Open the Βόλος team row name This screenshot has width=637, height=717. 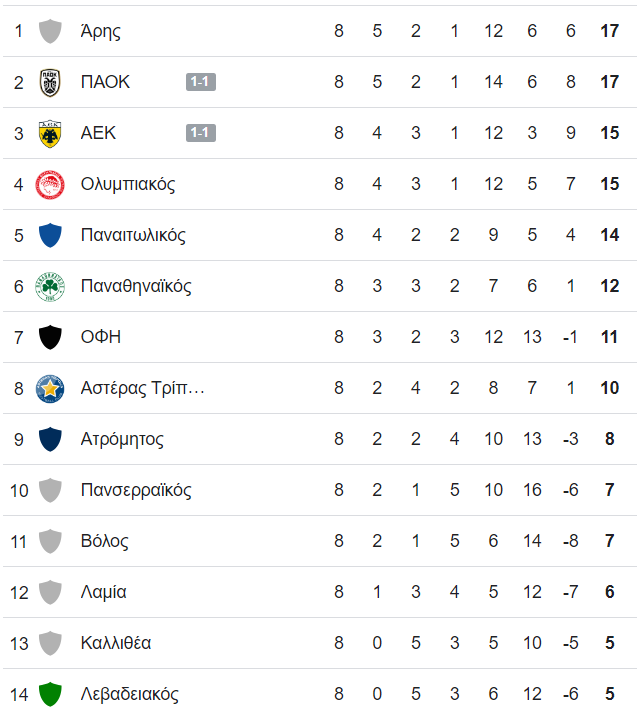(x=104, y=541)
